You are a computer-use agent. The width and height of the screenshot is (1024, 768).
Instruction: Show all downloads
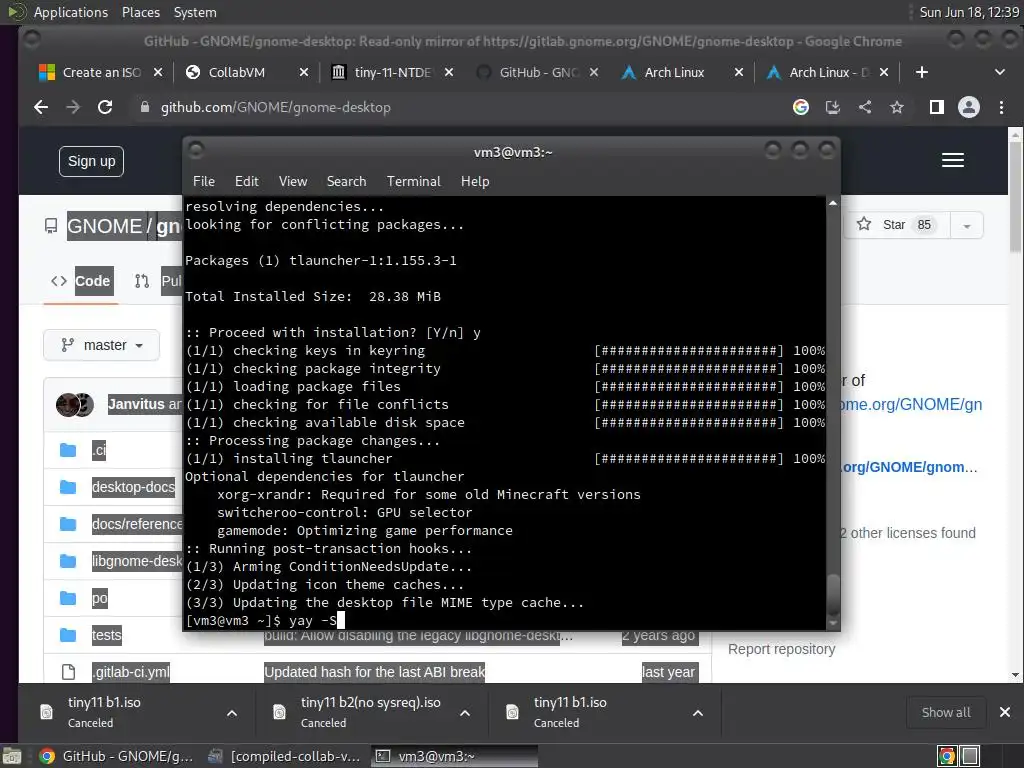(946, 712)
